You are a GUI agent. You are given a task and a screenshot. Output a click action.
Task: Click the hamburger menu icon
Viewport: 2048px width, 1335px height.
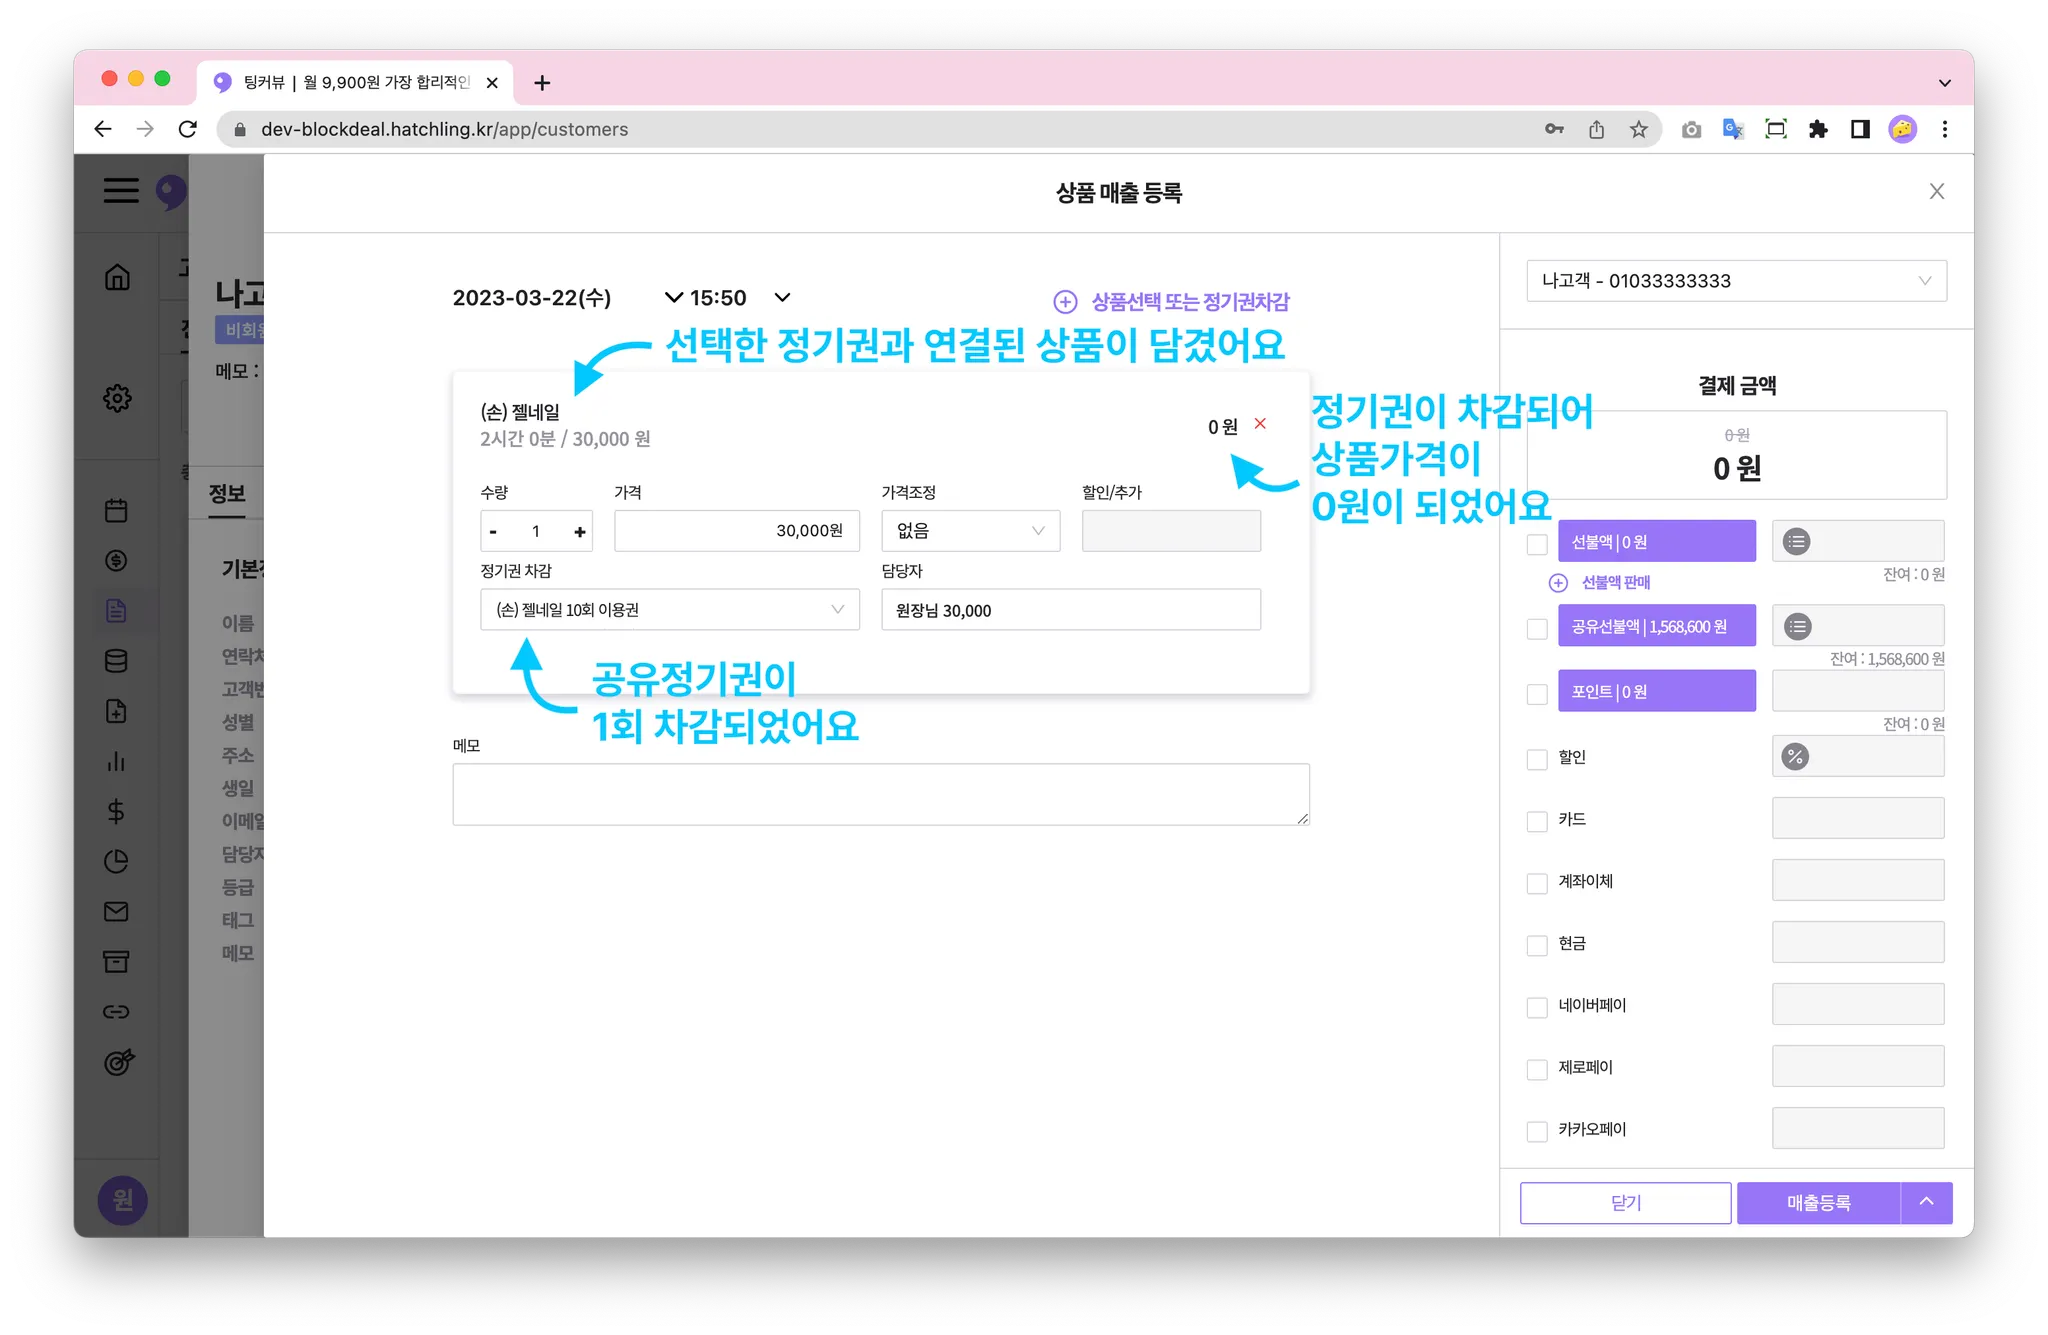pos(121,191)
